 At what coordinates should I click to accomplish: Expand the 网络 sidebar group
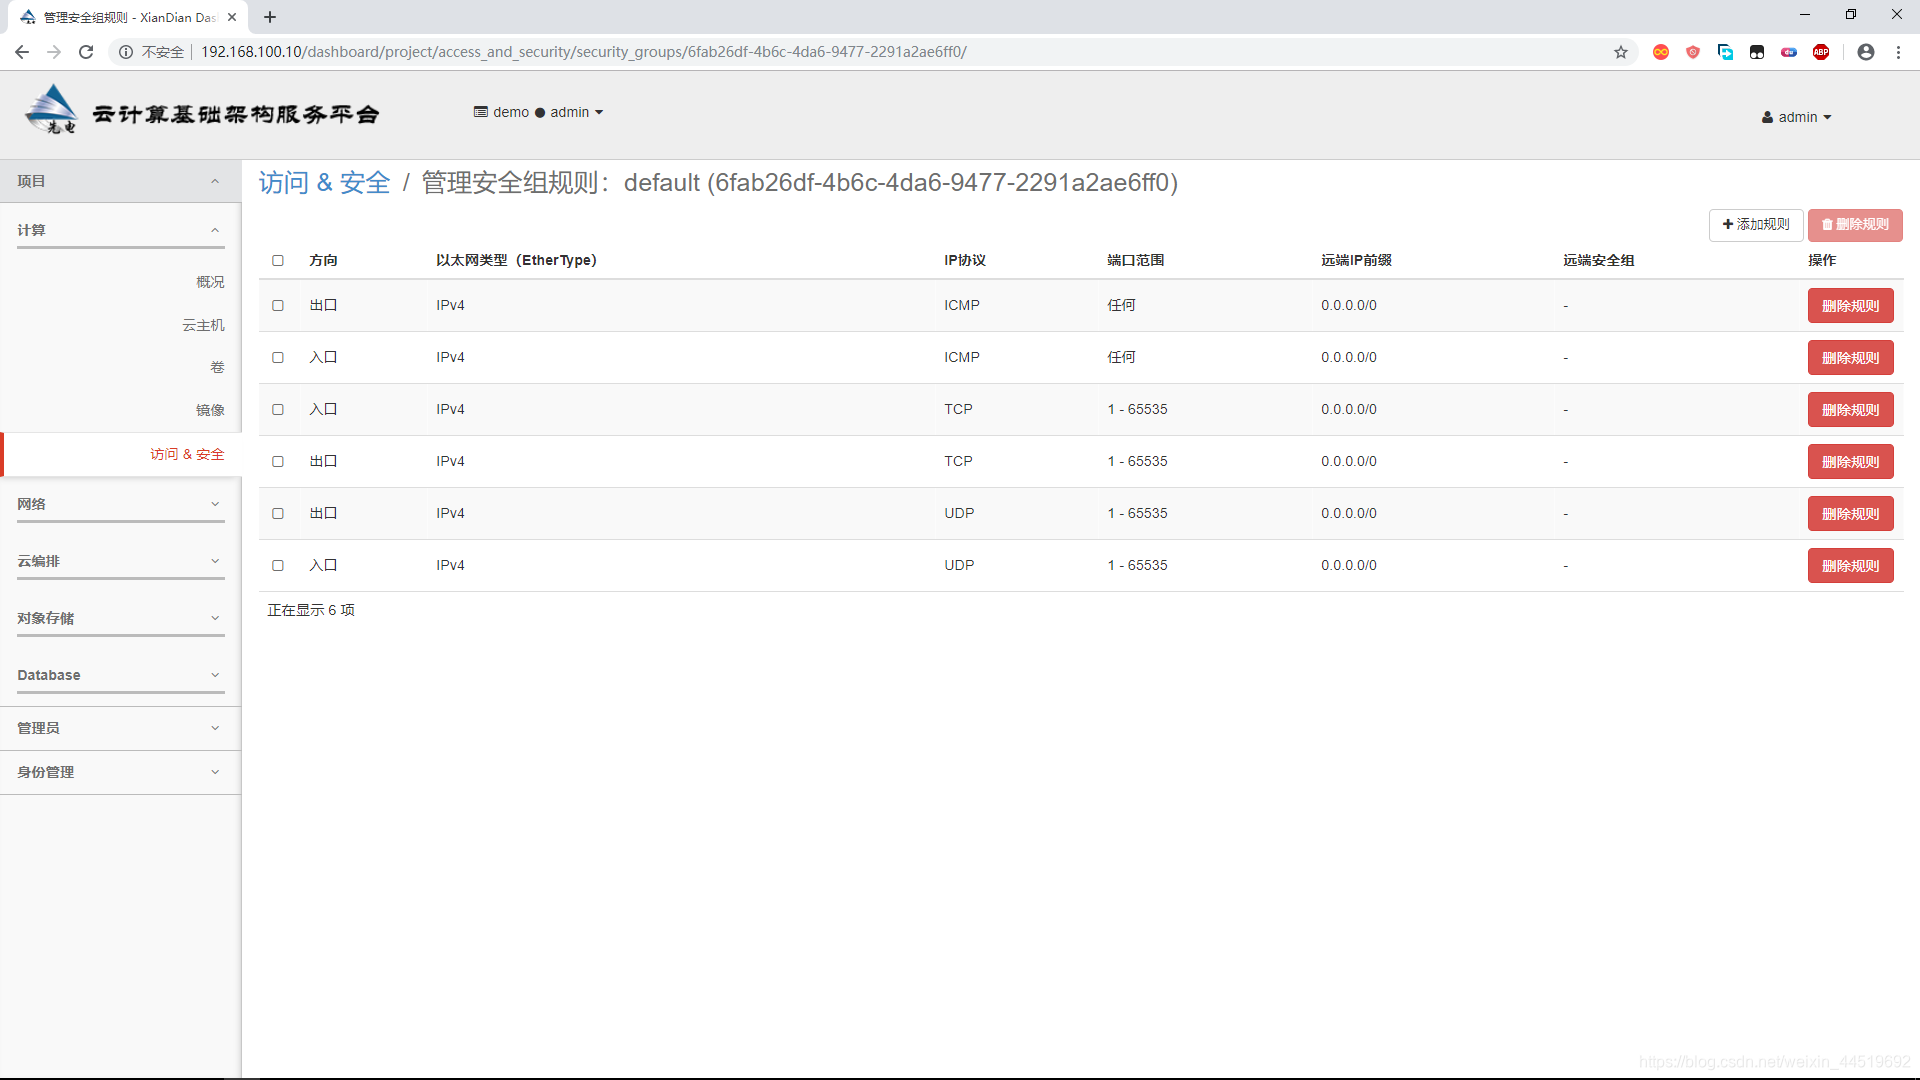pyautogui.click(x=120, y=504)
